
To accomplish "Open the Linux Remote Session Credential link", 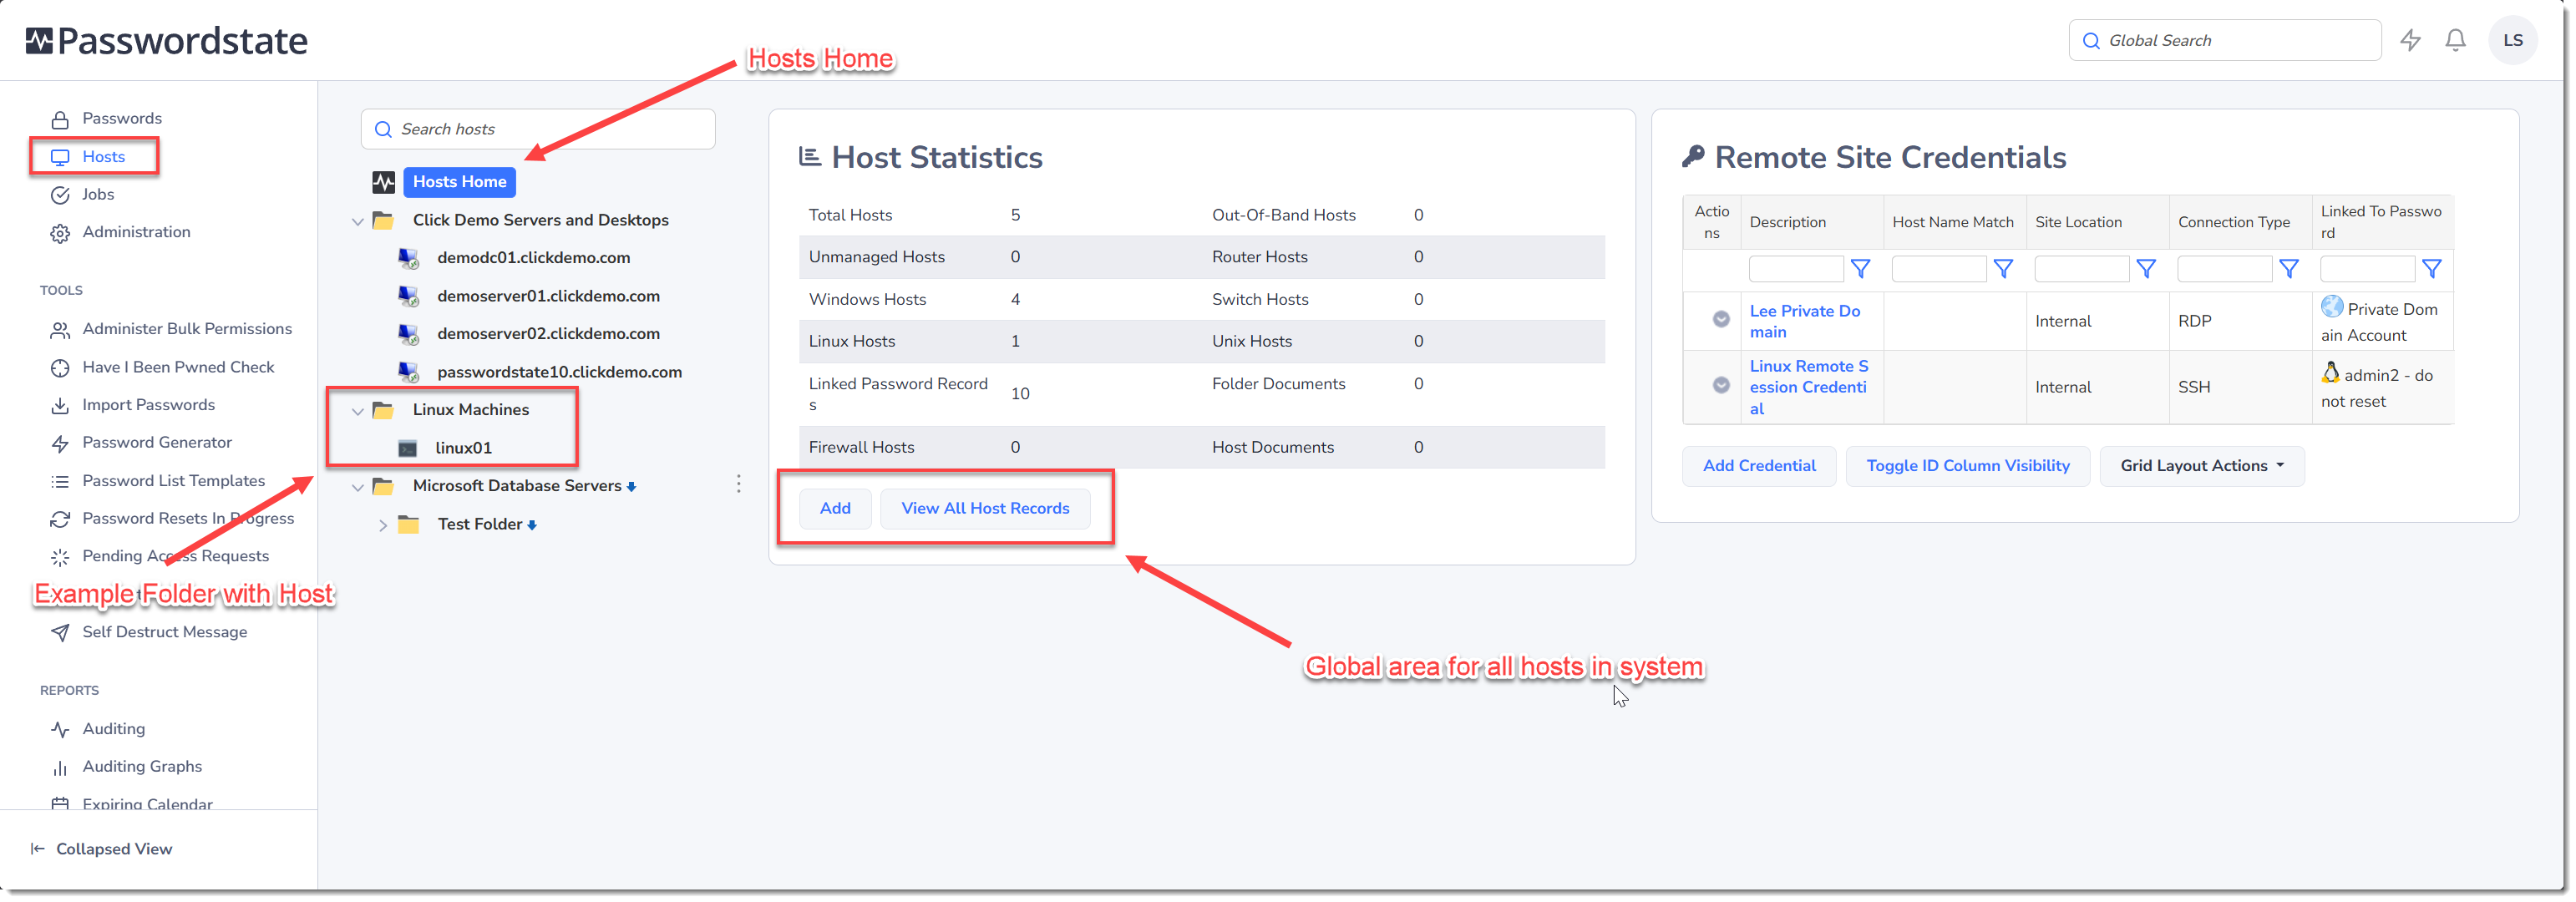I will pyautogui.click(x=1808, y=387).
